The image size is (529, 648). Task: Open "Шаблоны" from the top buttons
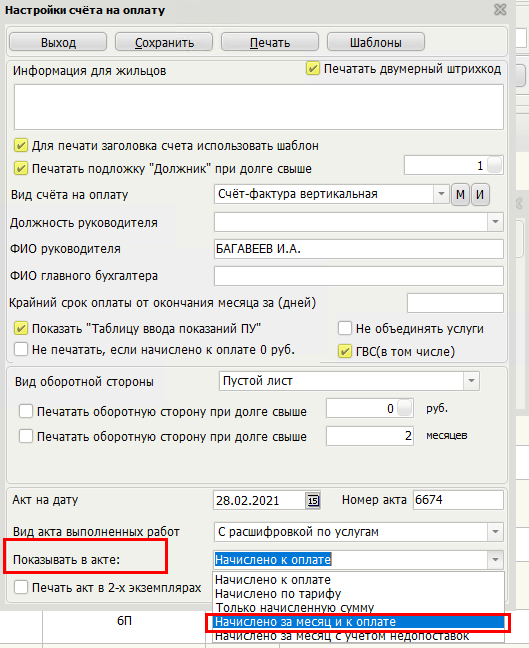376,43
